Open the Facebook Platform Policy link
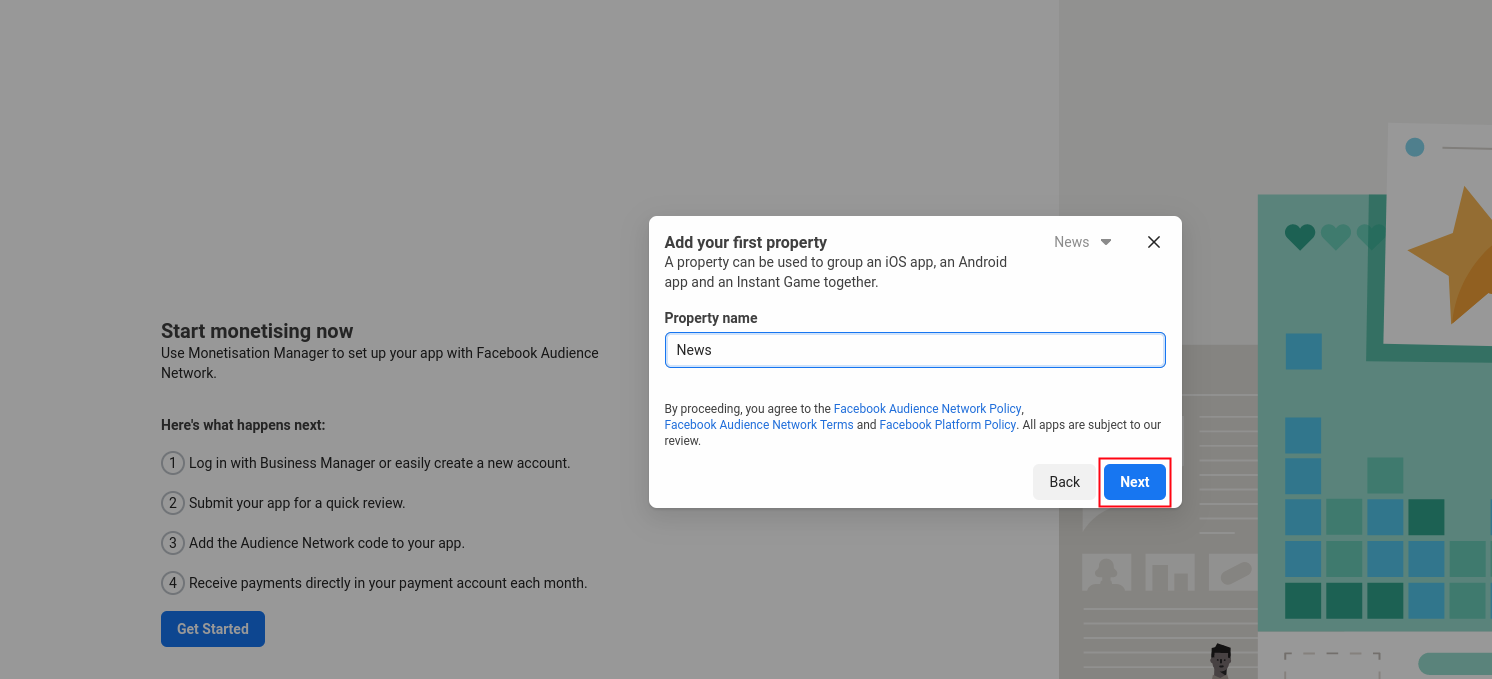Viewport: 1492px width, 679px height. click(x=947, y=425)
